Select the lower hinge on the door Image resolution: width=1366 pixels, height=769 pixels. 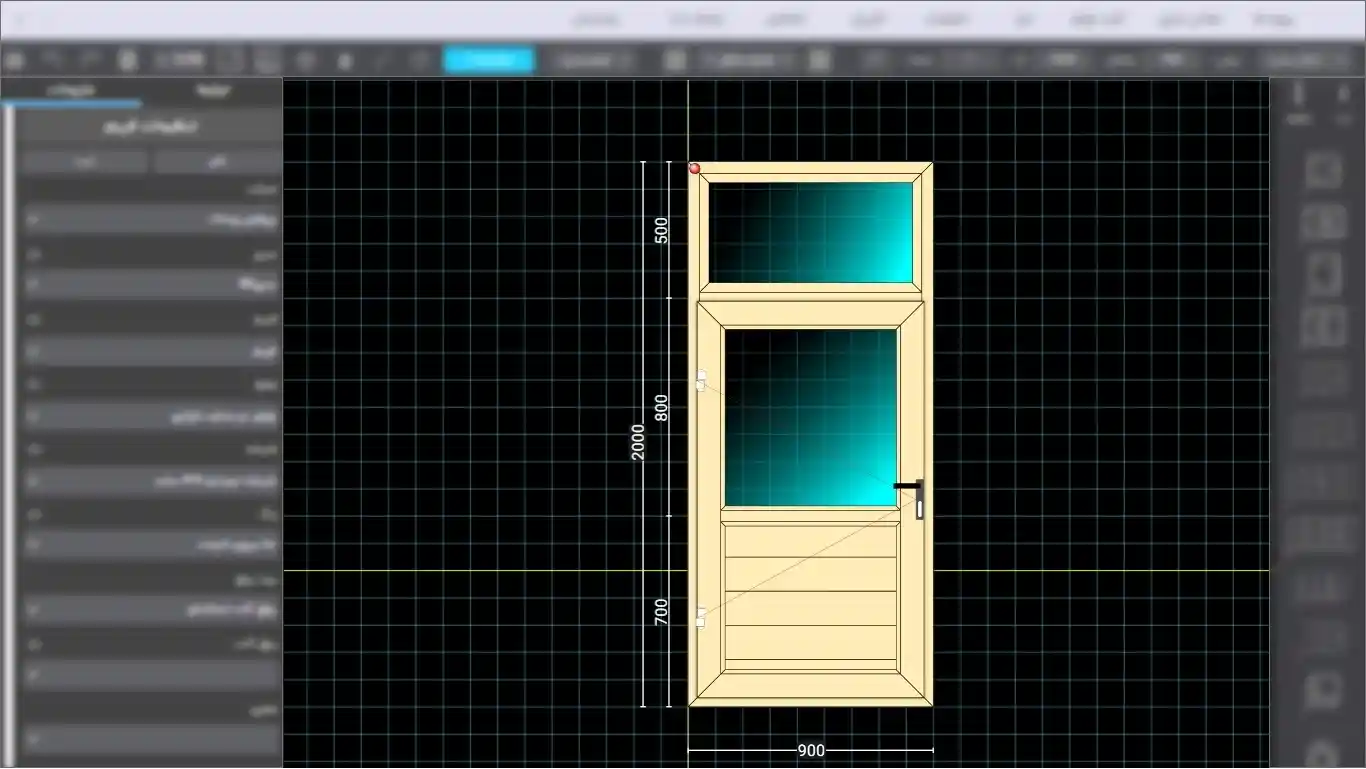[x=701, y=617]
